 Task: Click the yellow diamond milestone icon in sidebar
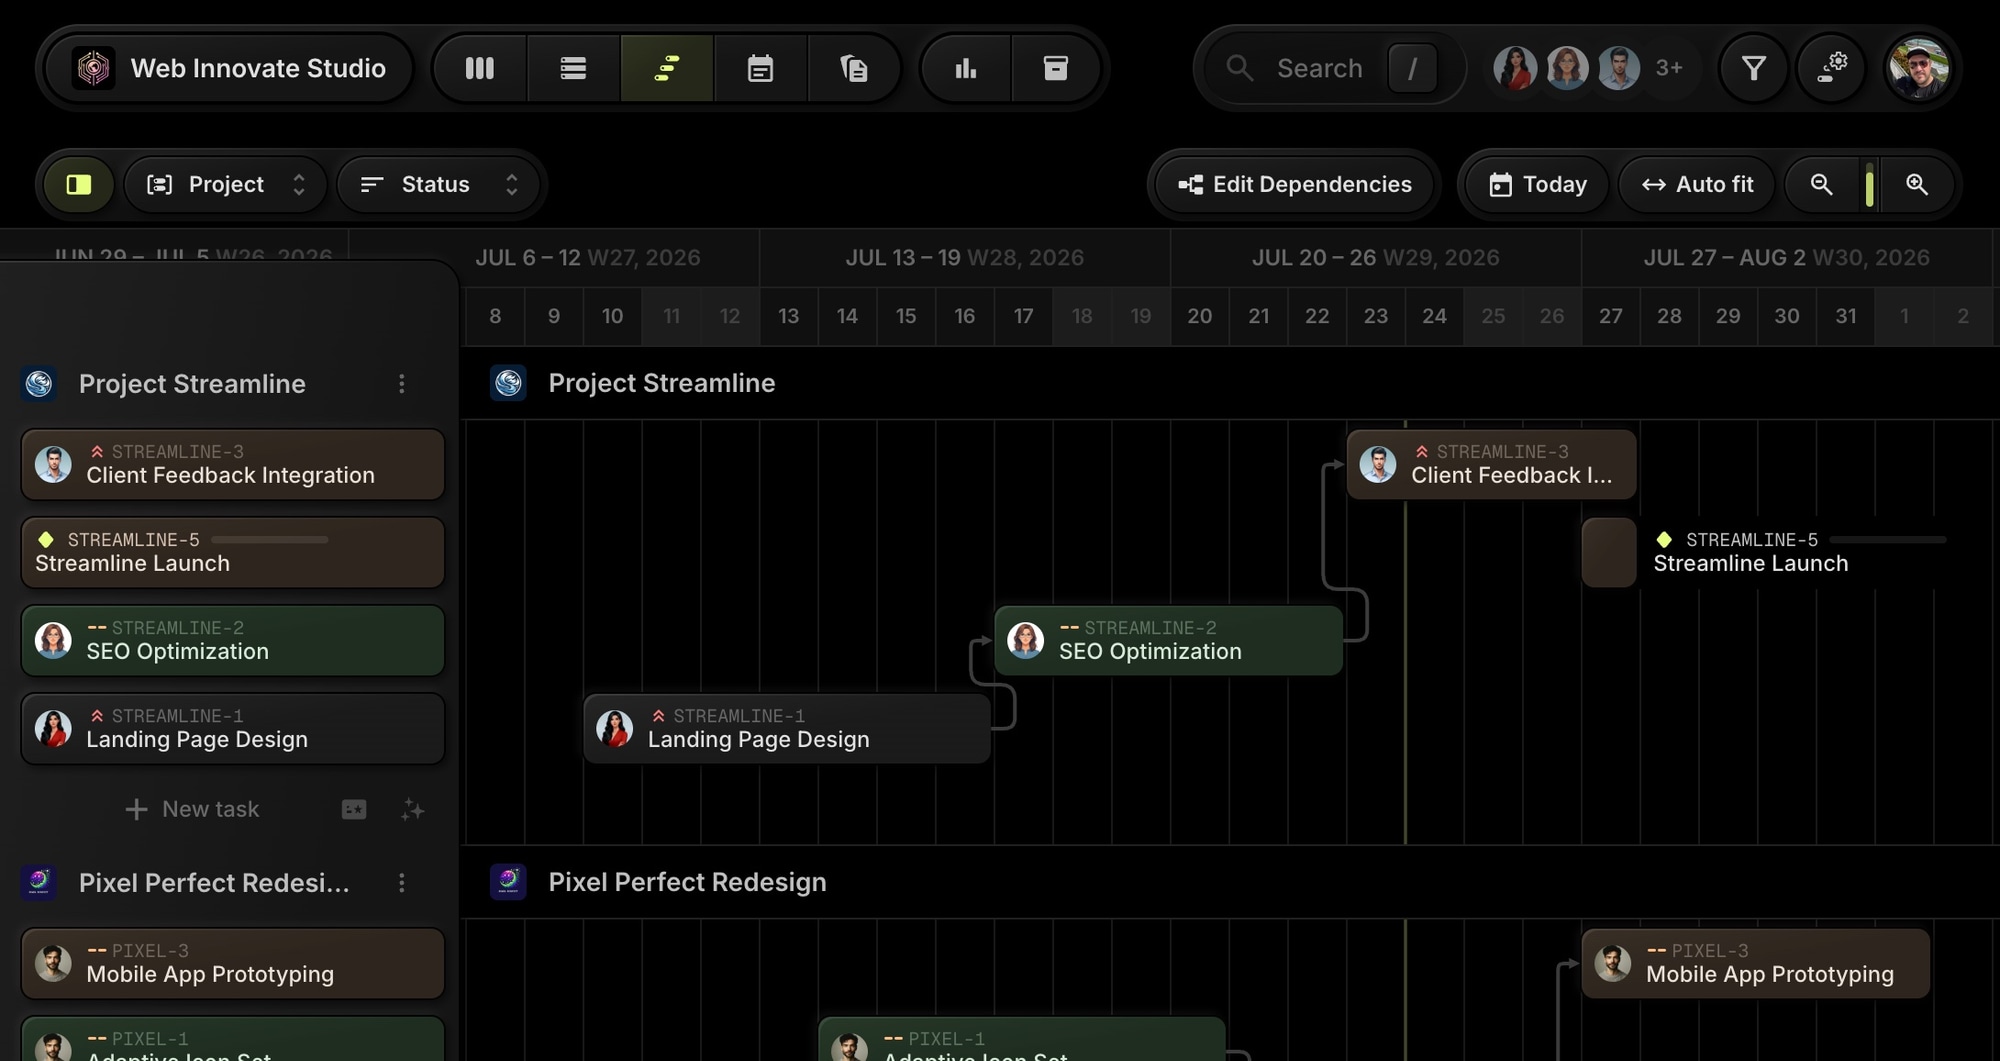[46, 540]
